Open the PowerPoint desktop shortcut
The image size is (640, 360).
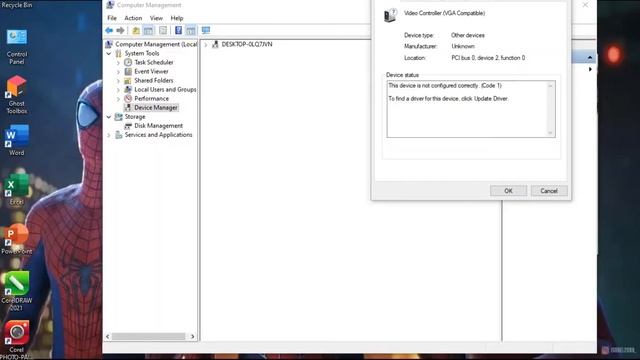coord(17,239)
